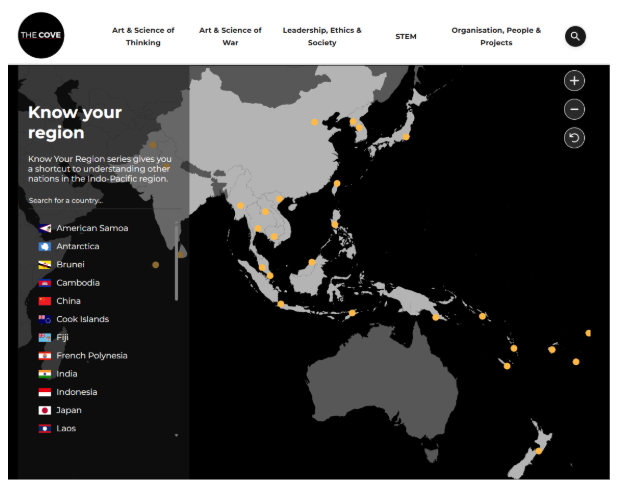Viewport: 617px width, 488px height.
Task: Click the map marker on New Zealand
Action: pos(539,451)
